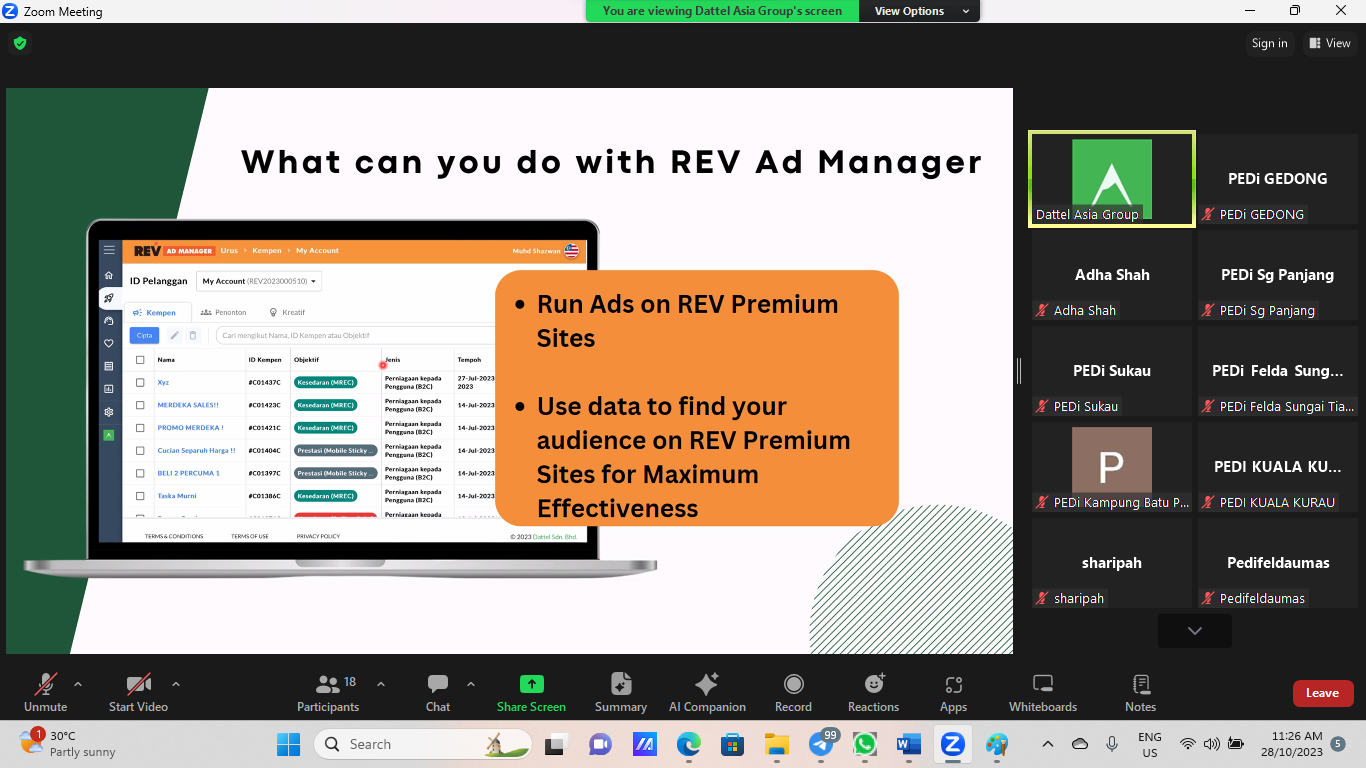Screen dimensions: 1366x768
Task: Open Whiteboards
Action: pos(1043,693)
